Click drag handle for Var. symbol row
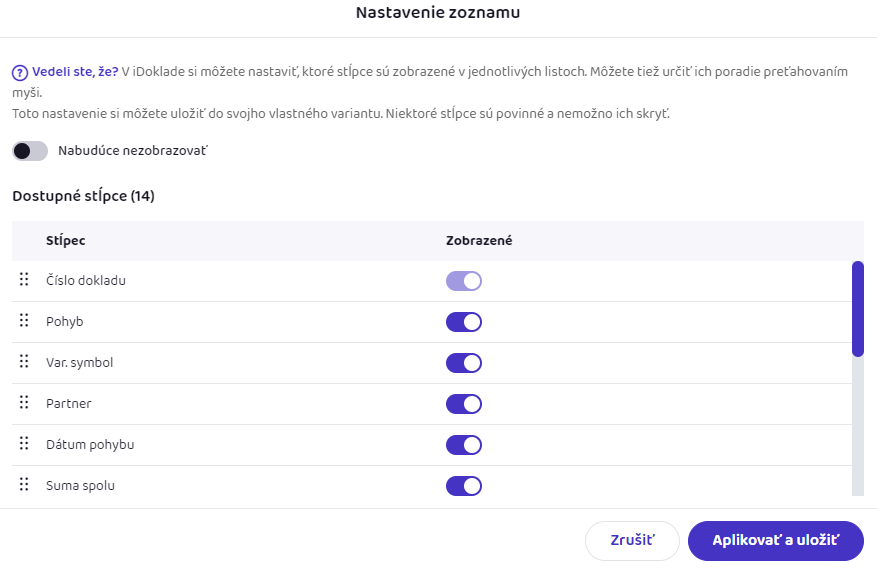 (x=24, y=362)
